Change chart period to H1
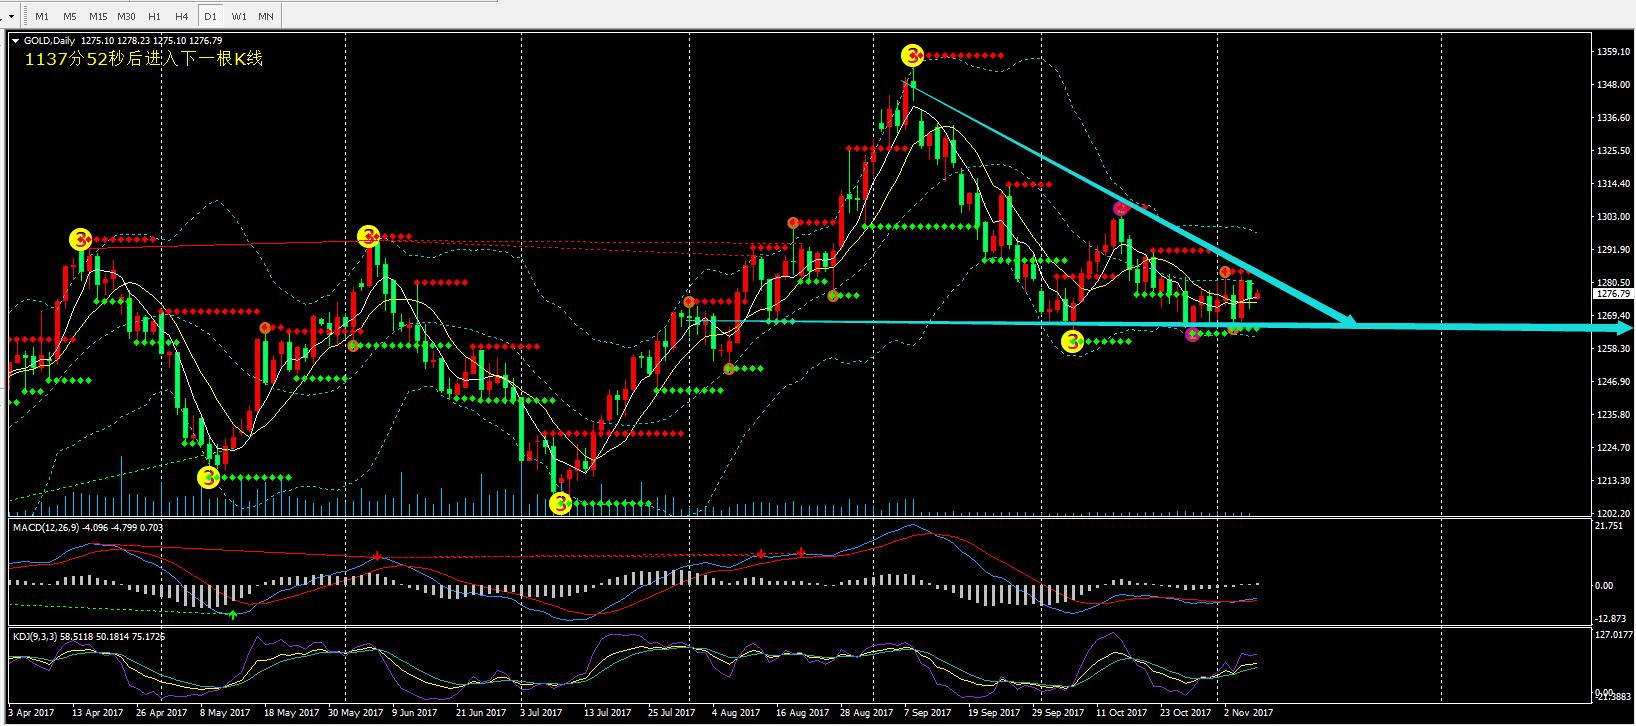 pos(154,16)
